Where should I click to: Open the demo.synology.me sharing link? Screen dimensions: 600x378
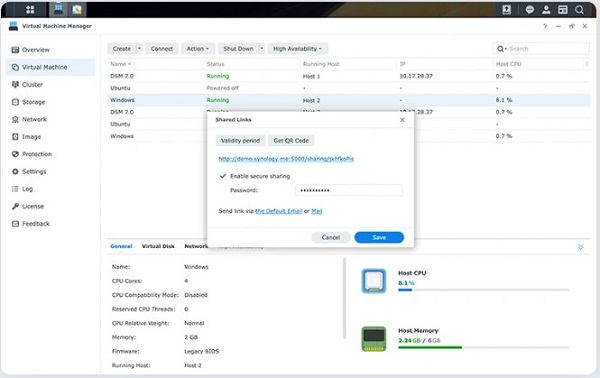(x=286, y=159)
